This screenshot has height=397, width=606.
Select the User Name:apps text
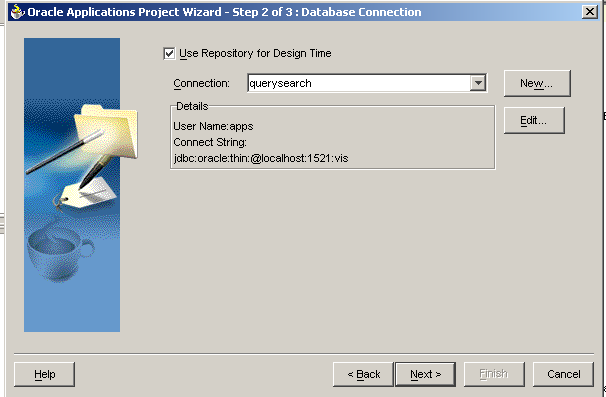[x=213, y=126]
